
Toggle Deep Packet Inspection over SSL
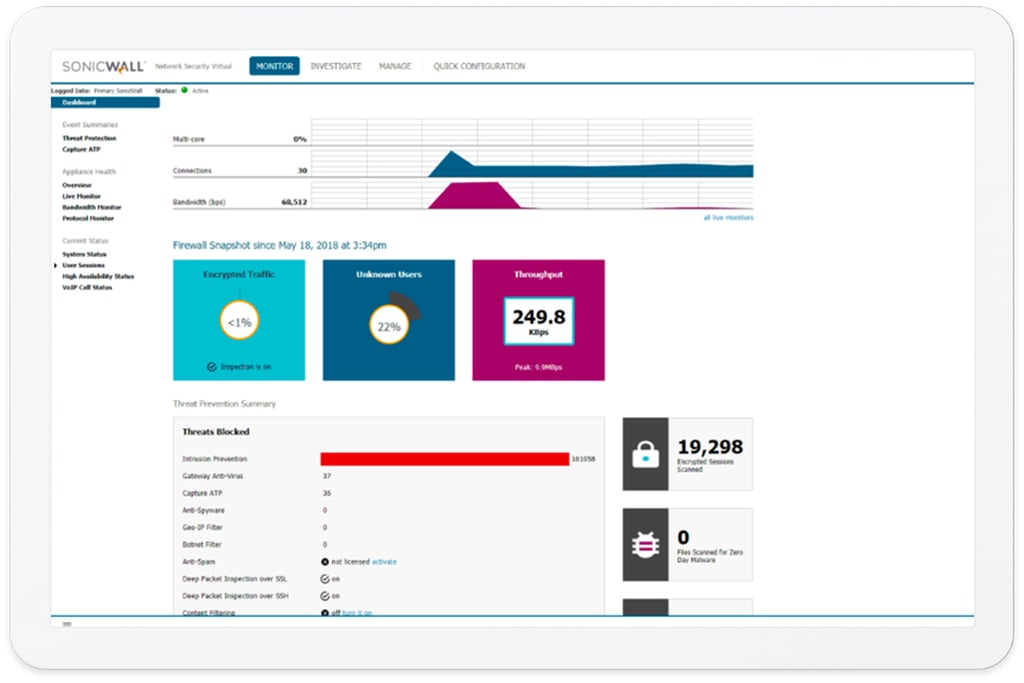click(x=324, y=579)
